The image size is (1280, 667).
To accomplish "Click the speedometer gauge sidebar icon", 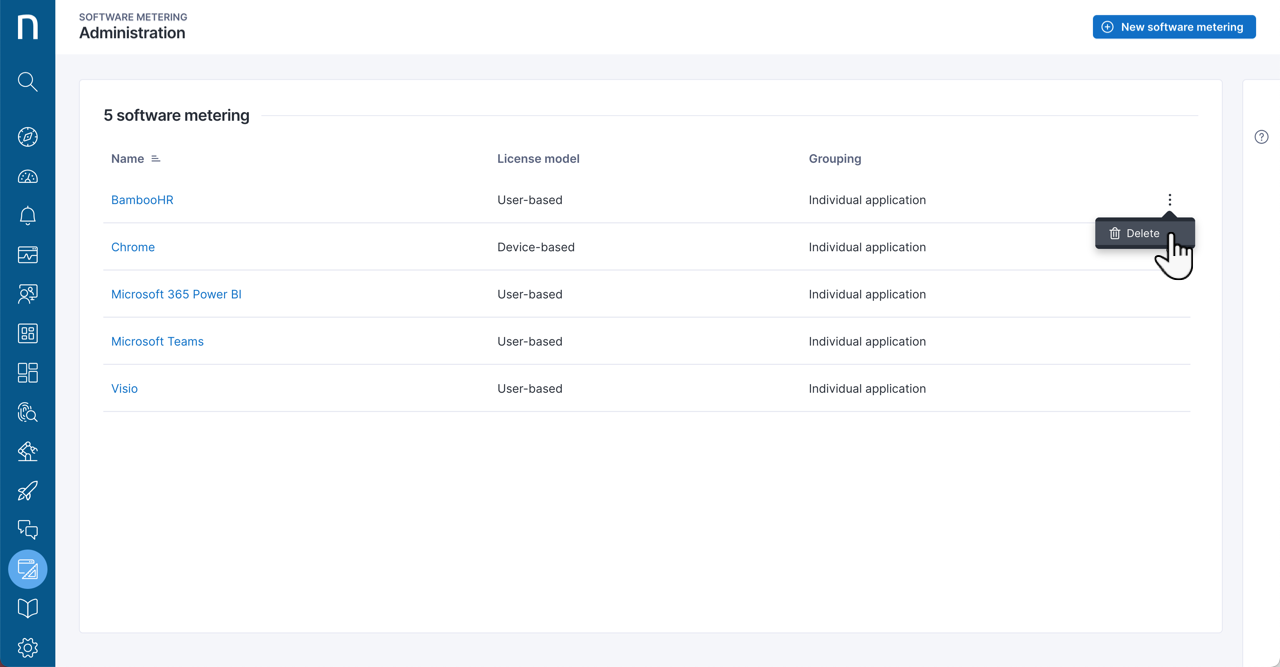I will click(x=27, y=177).
